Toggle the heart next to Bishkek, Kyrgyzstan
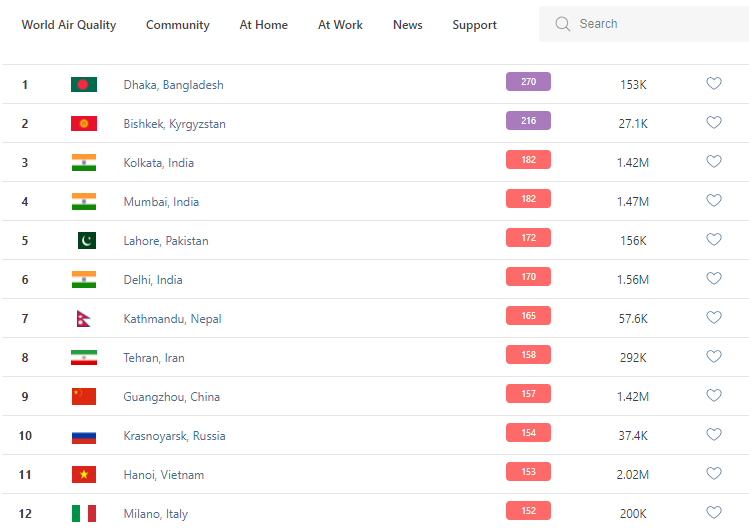 [x=714, y=123]
